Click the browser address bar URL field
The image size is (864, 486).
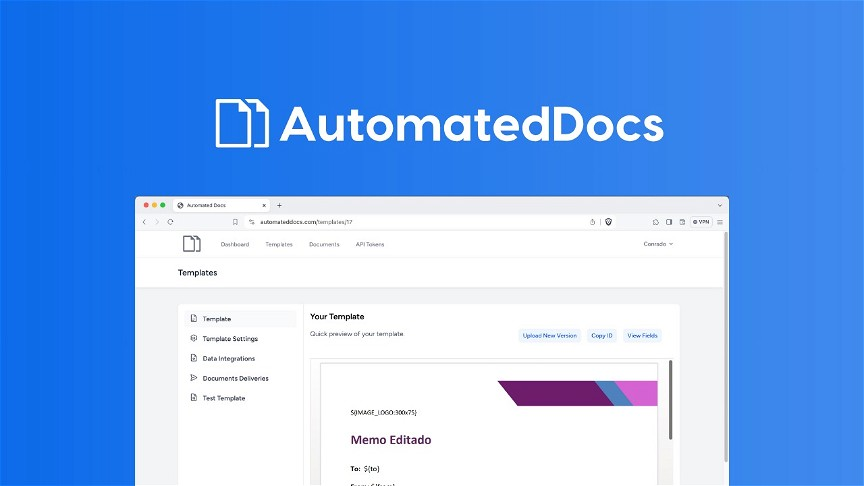(x=400, y=222)
